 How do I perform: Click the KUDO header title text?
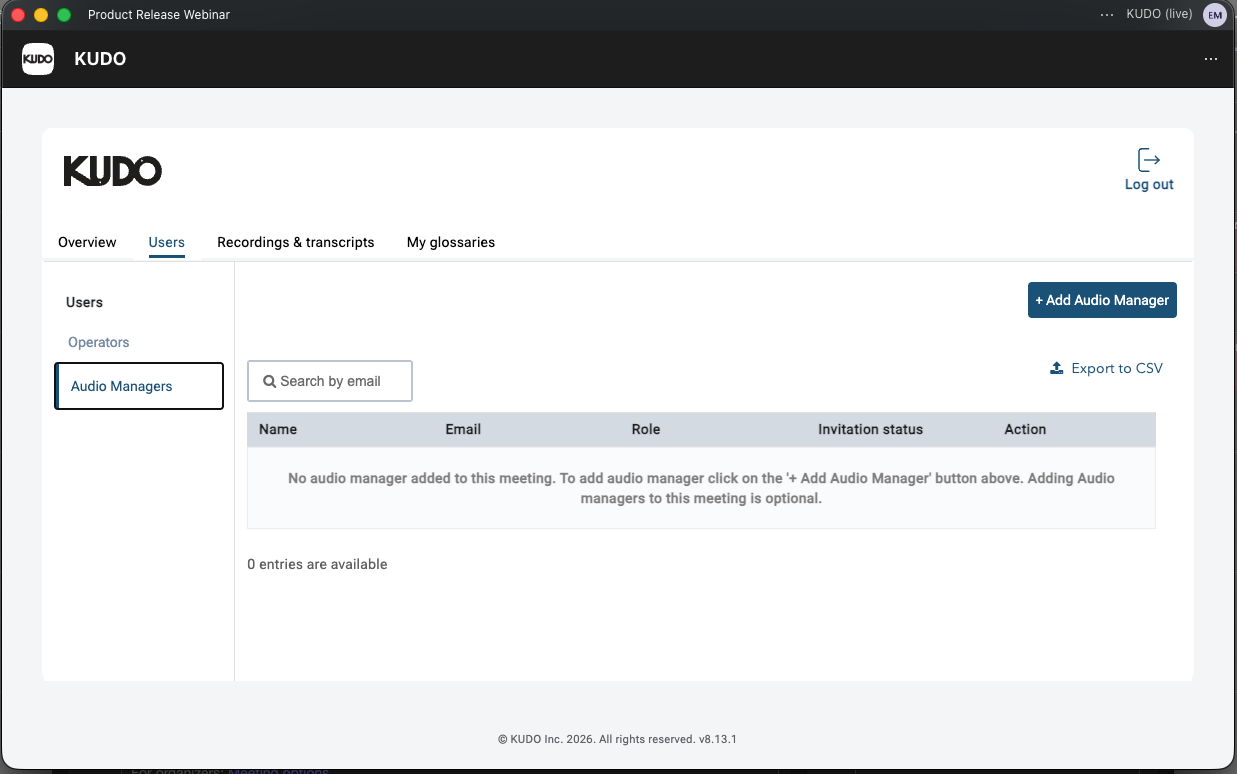tap(100, 59)
